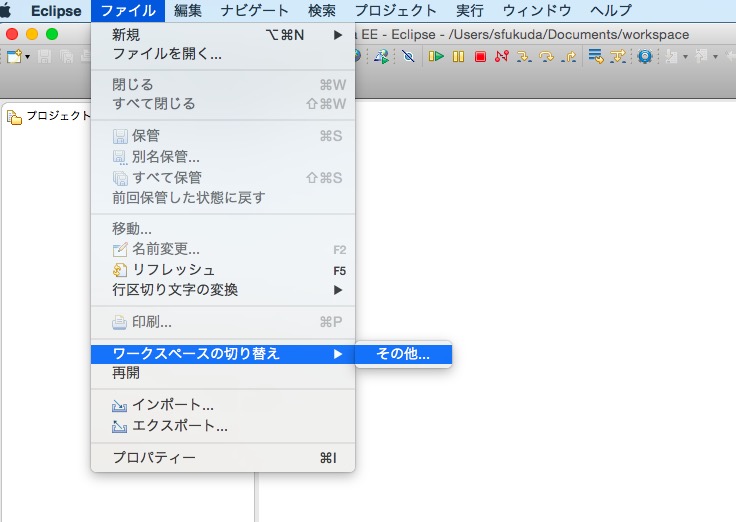Click the Step Into icon
This screenshot has height=522, width=736.
(x=523, y=57)
